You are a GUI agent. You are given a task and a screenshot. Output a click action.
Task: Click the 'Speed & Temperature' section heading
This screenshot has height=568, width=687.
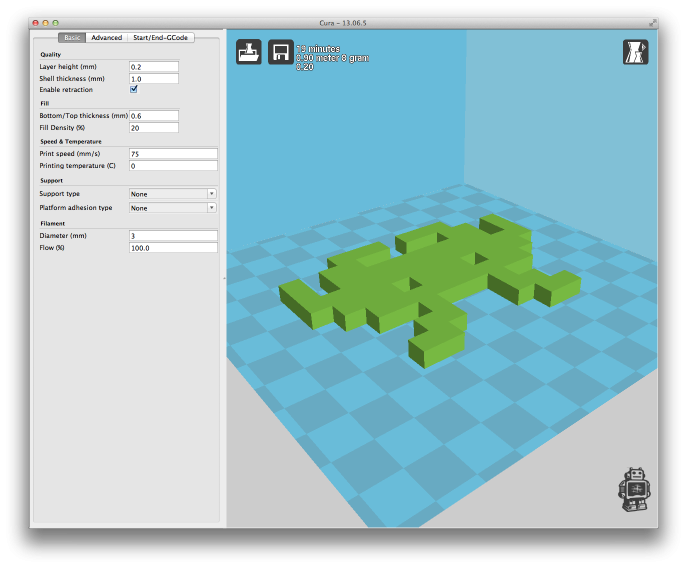[x=71, y=142]
